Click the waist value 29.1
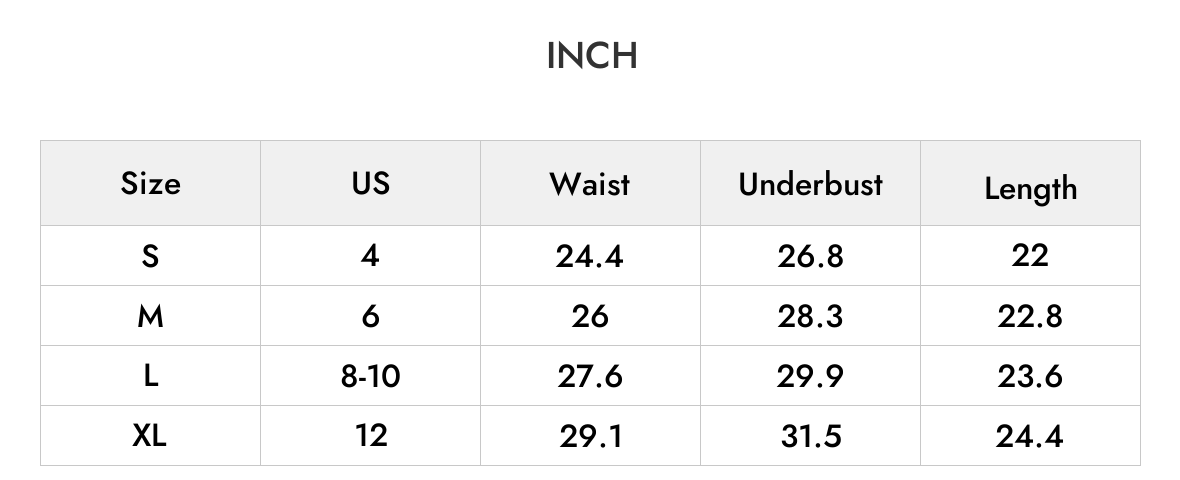 coord(591,436)
